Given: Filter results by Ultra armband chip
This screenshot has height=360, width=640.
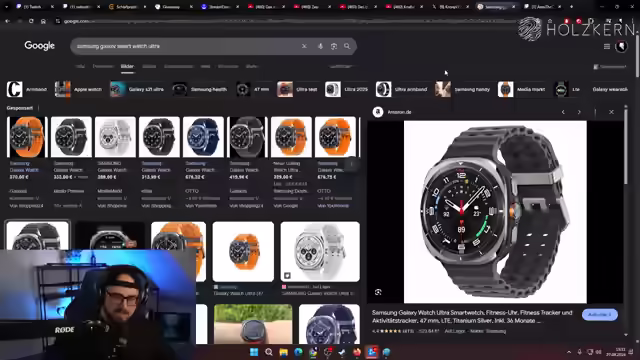Looking at the screenshot, I should (401, 89).
